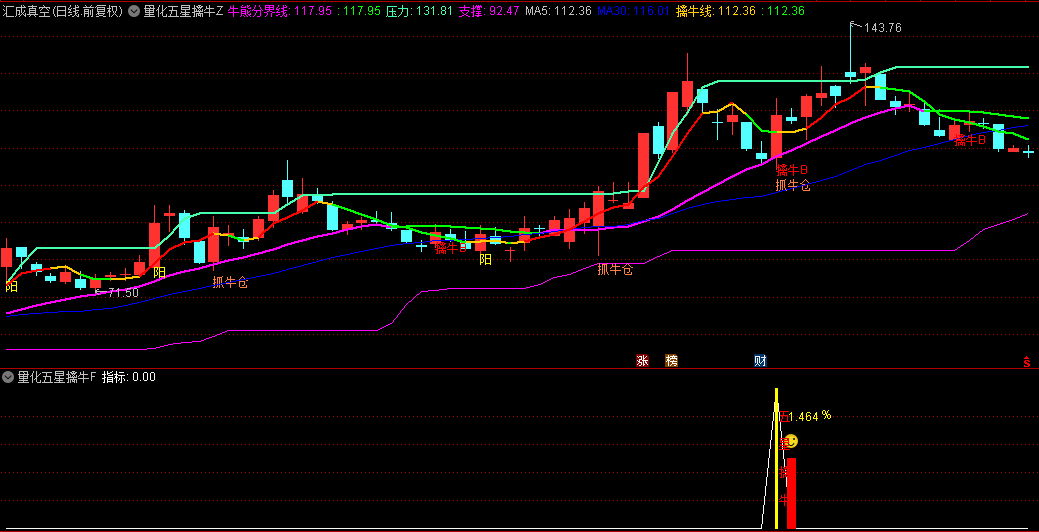Click the 71.50 low price marker
The image size is (1039, 532).
tap(122, 293)
